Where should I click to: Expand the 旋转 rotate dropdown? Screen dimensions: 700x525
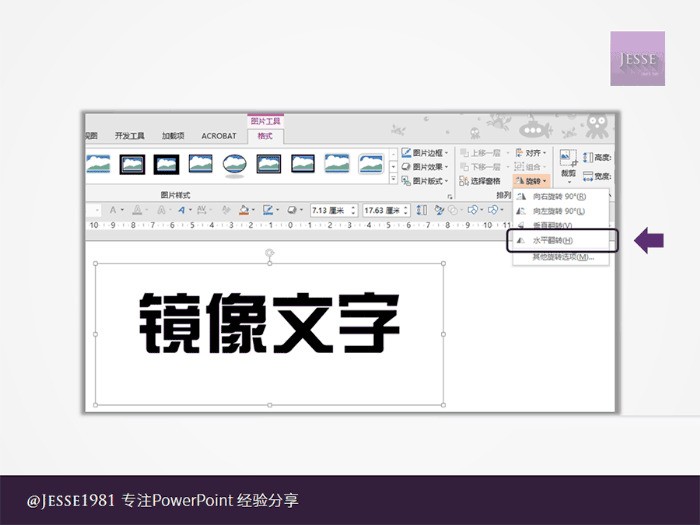[531, 181]
